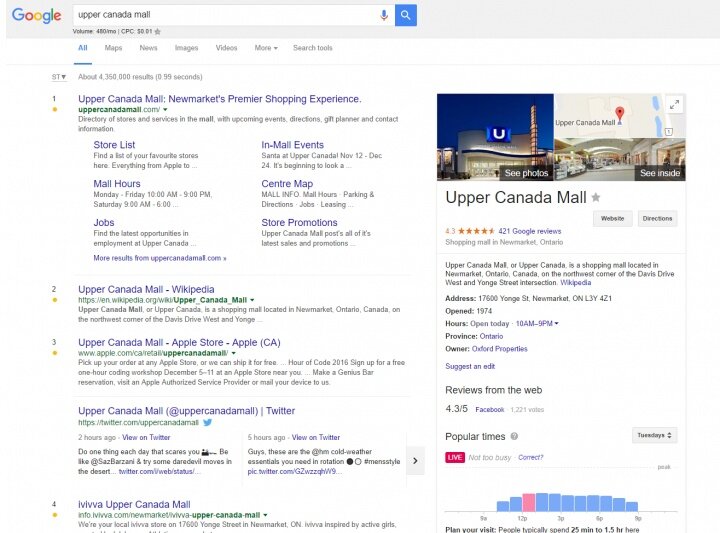This screenshot has height=533, width=720.
Task: Open Upper Canada Mall Apple Store result
Action: pos(179,342)
